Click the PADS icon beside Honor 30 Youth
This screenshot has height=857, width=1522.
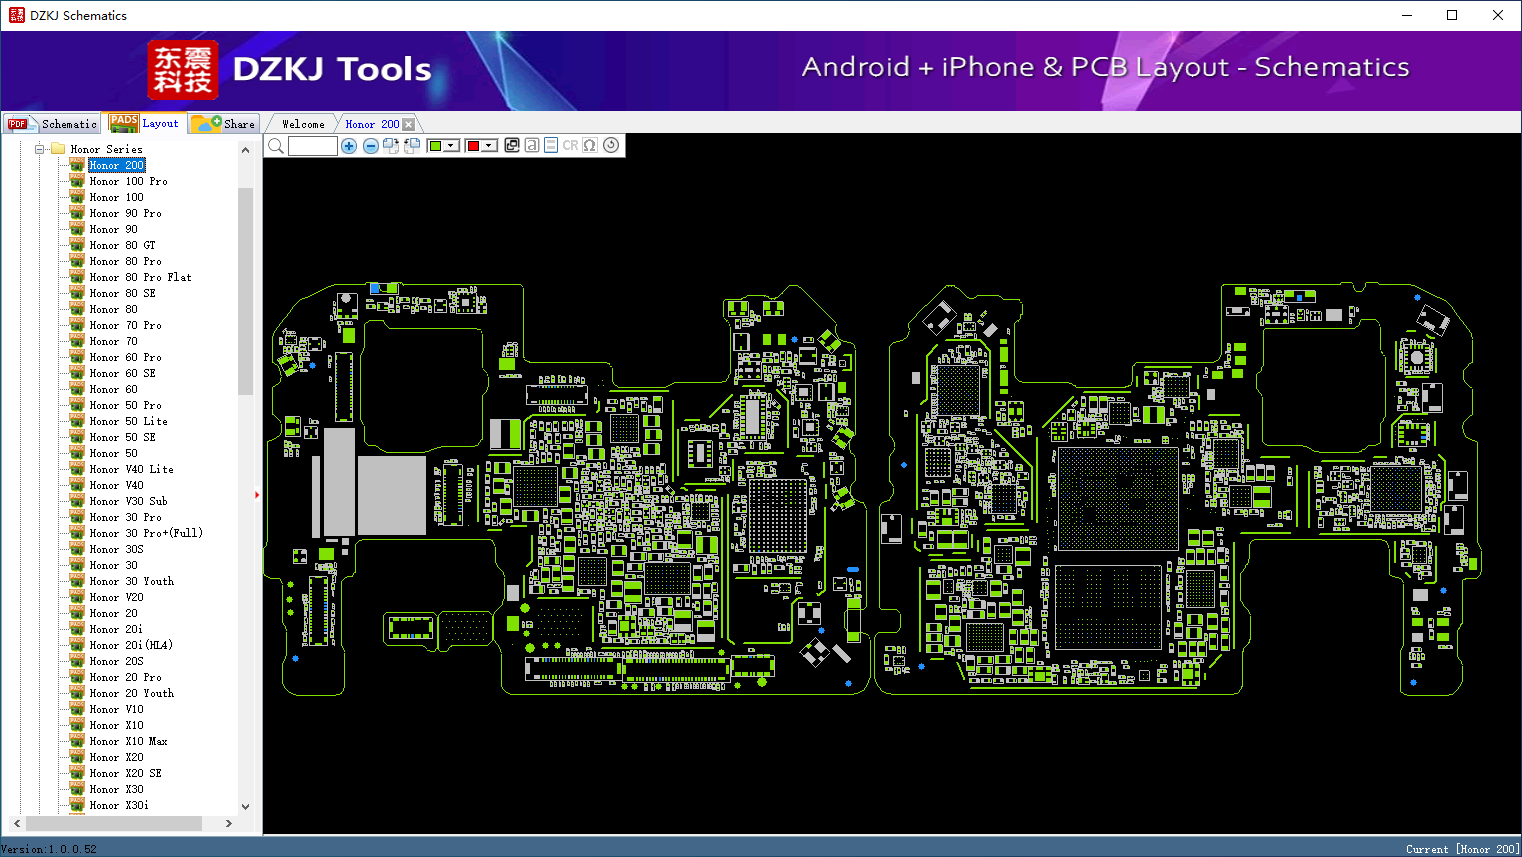77,581
